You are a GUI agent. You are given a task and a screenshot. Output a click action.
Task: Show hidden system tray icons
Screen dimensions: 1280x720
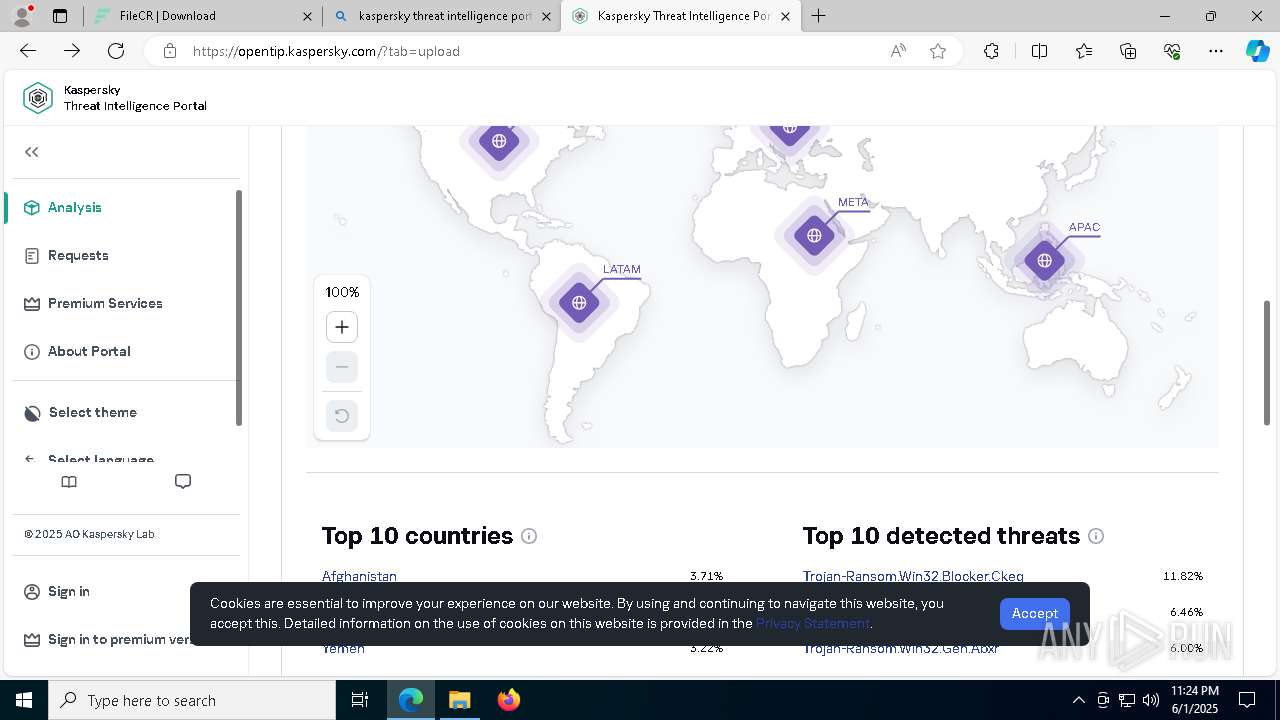point(1078,700)
